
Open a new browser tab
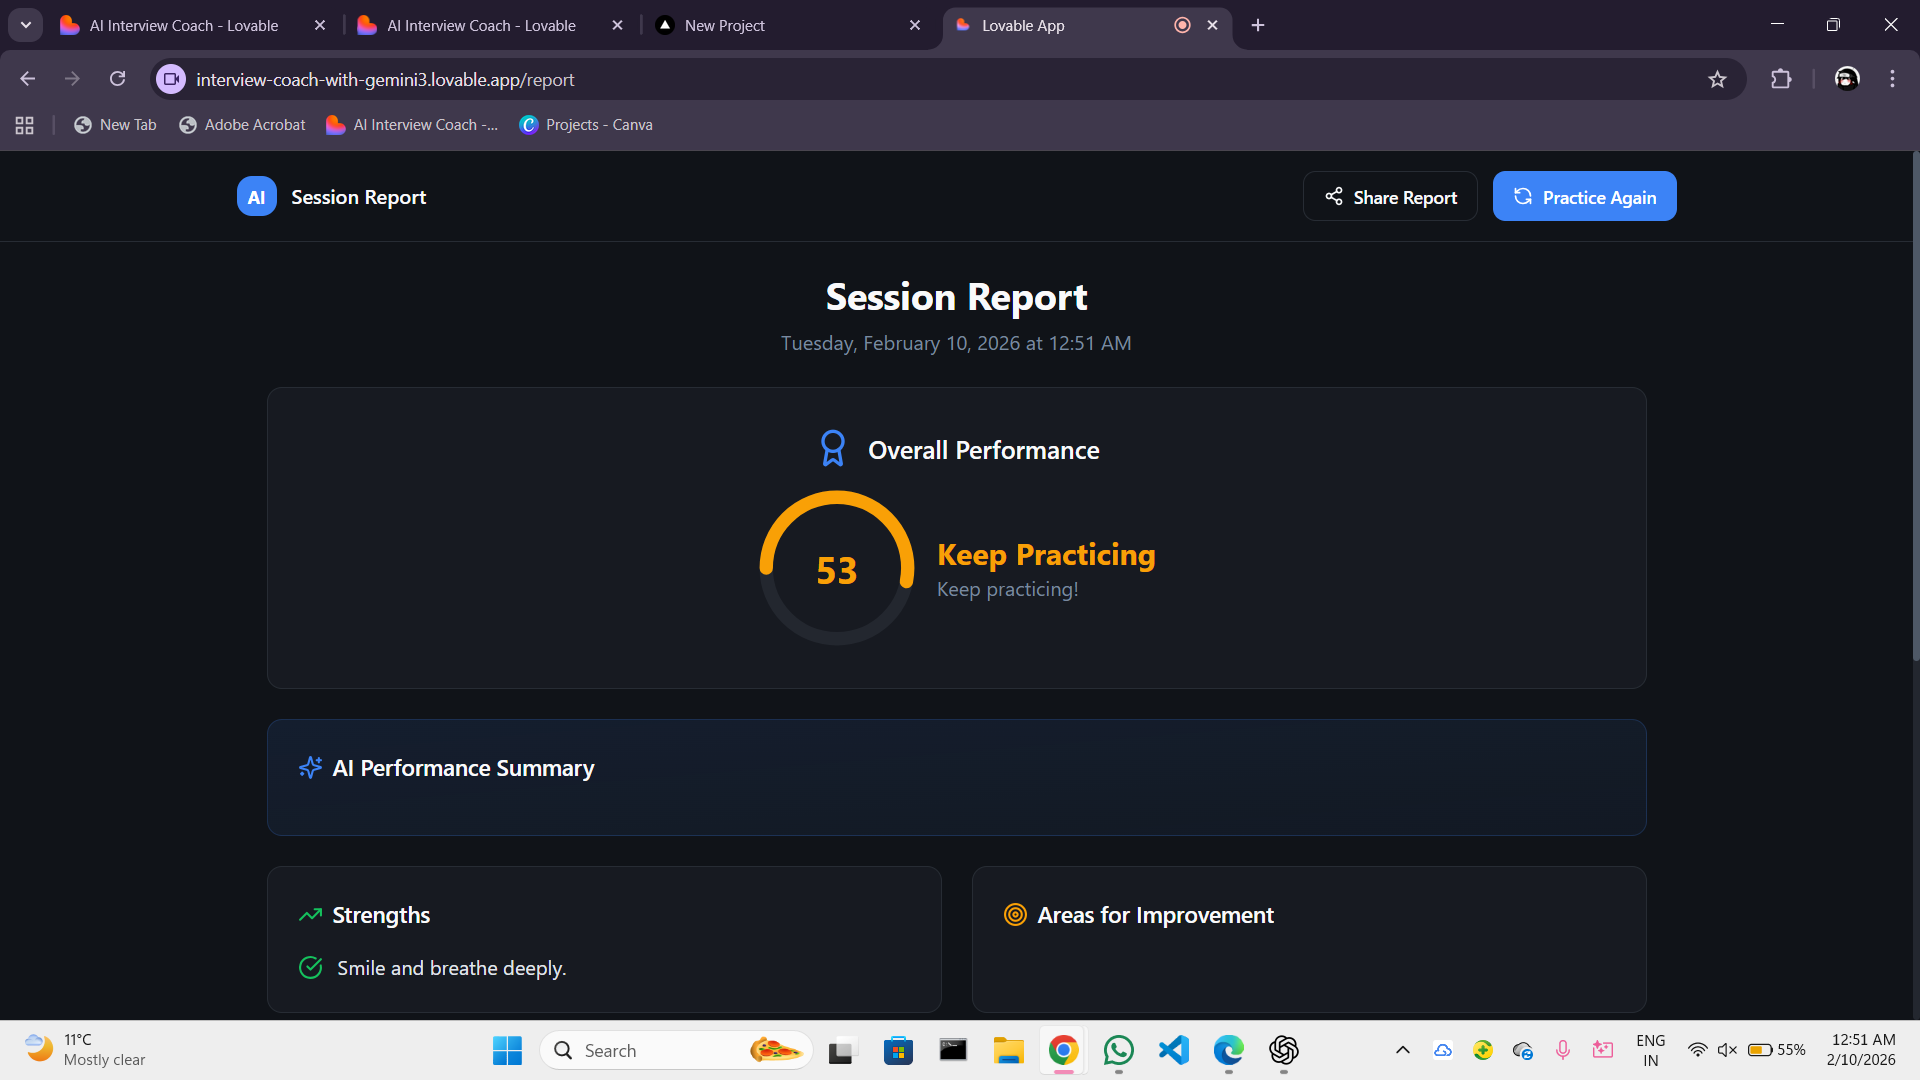(x=1258, y=25)
